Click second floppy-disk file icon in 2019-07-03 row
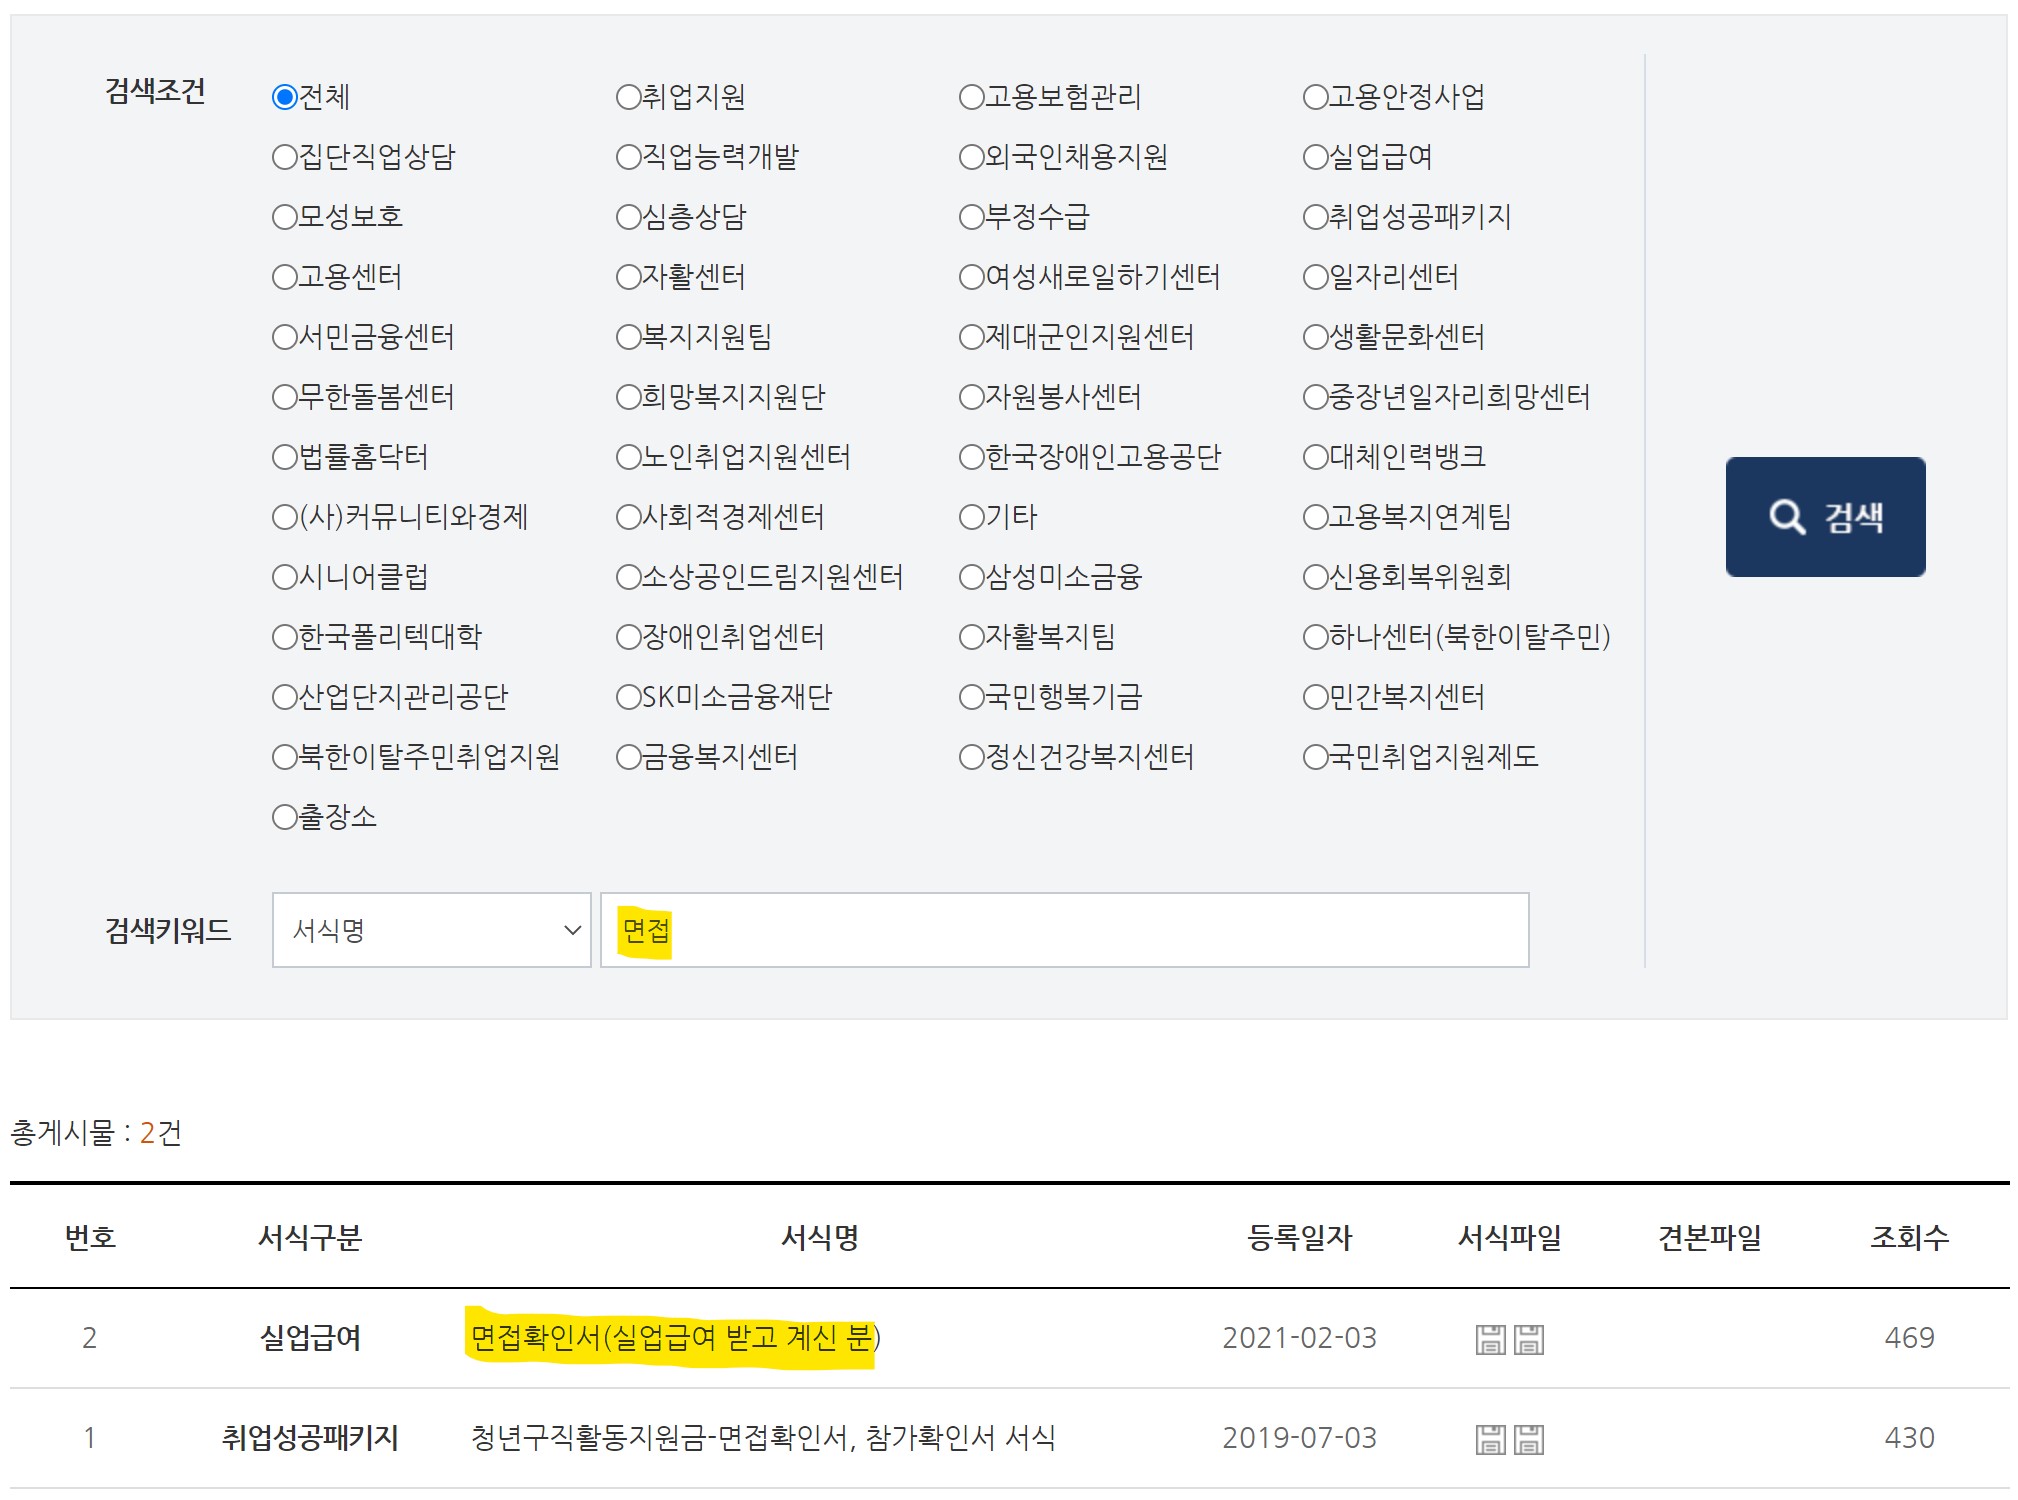This screenshot has width=2018, height=1500. click(1528, 1439)
